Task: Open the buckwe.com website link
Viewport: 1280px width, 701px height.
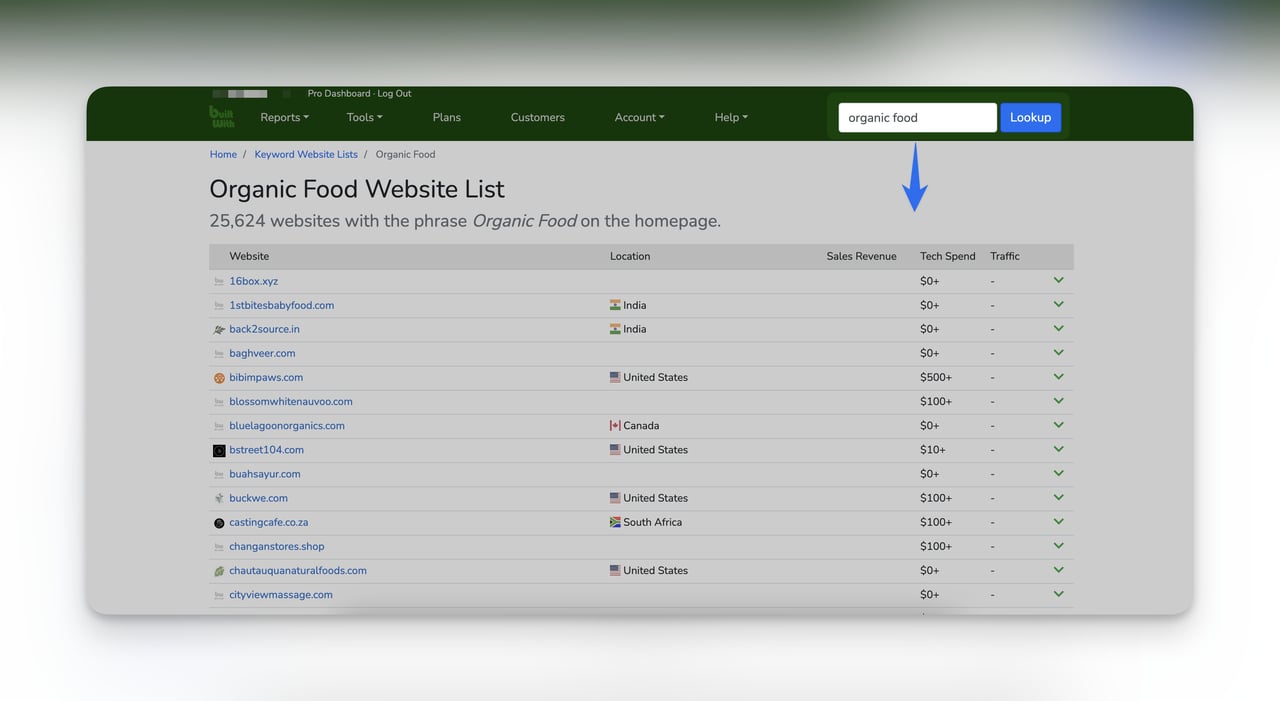Action: point(258,498)
